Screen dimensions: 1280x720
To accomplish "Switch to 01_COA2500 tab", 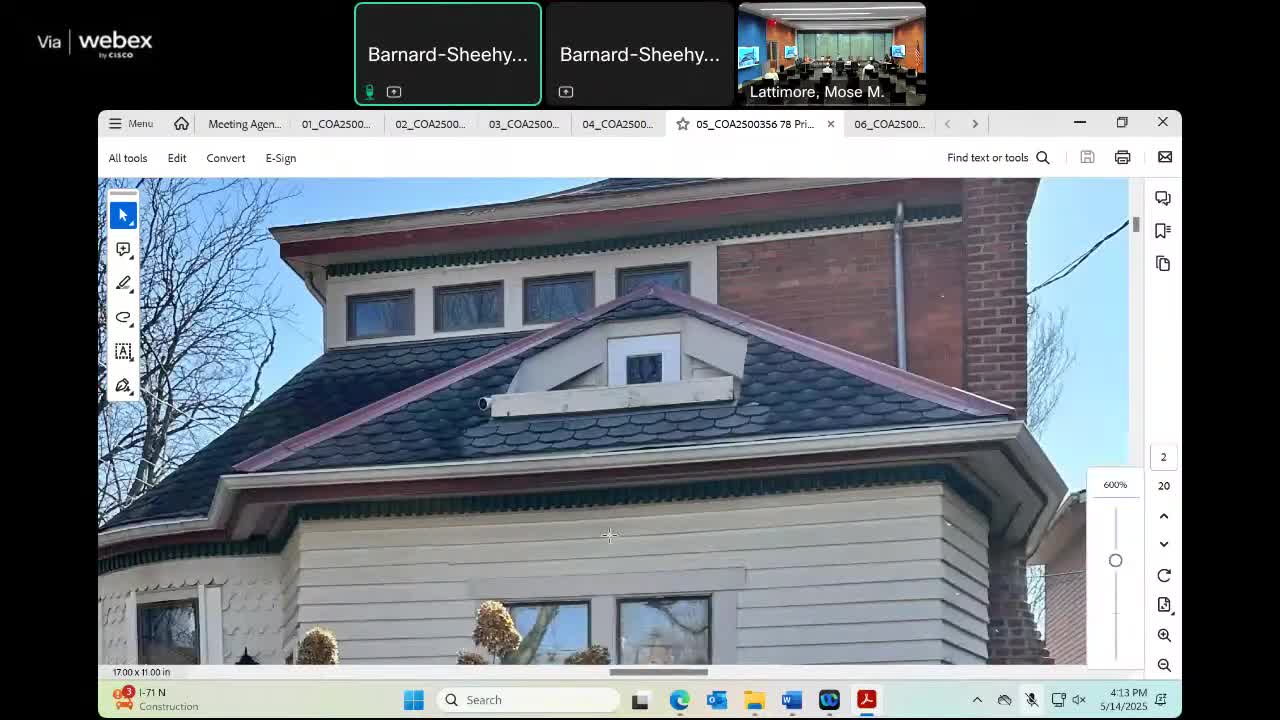I will click(x=336, y=124).
